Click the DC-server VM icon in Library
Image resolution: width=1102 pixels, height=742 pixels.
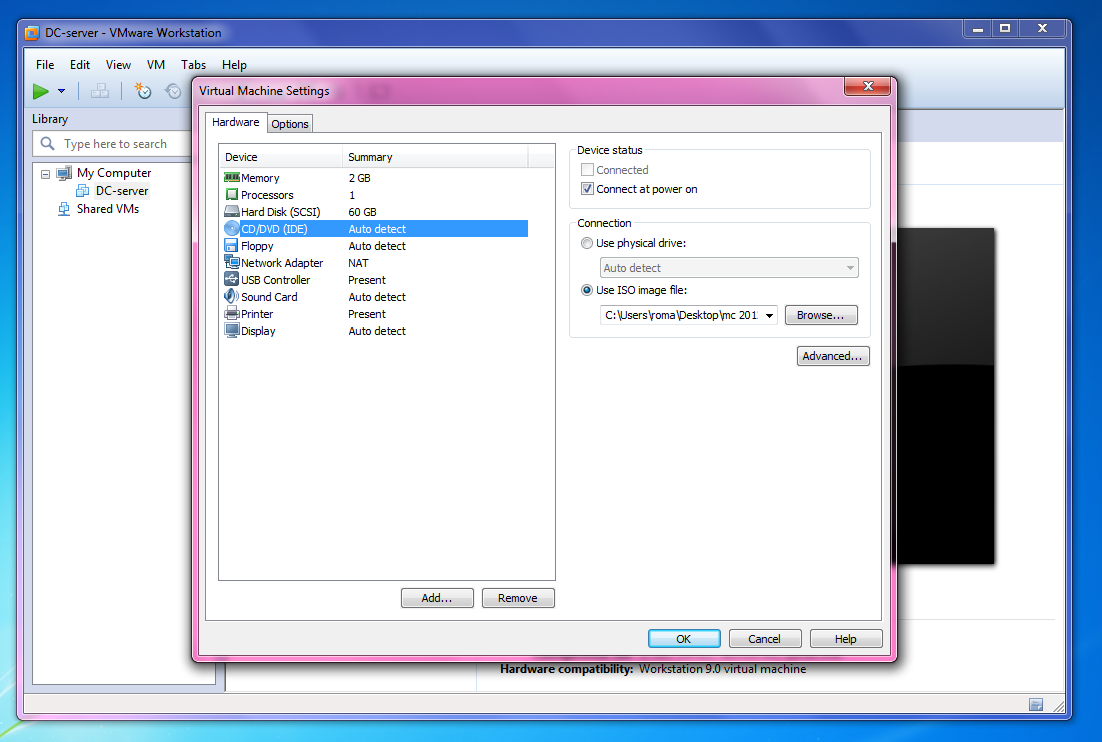click(83, 190)
